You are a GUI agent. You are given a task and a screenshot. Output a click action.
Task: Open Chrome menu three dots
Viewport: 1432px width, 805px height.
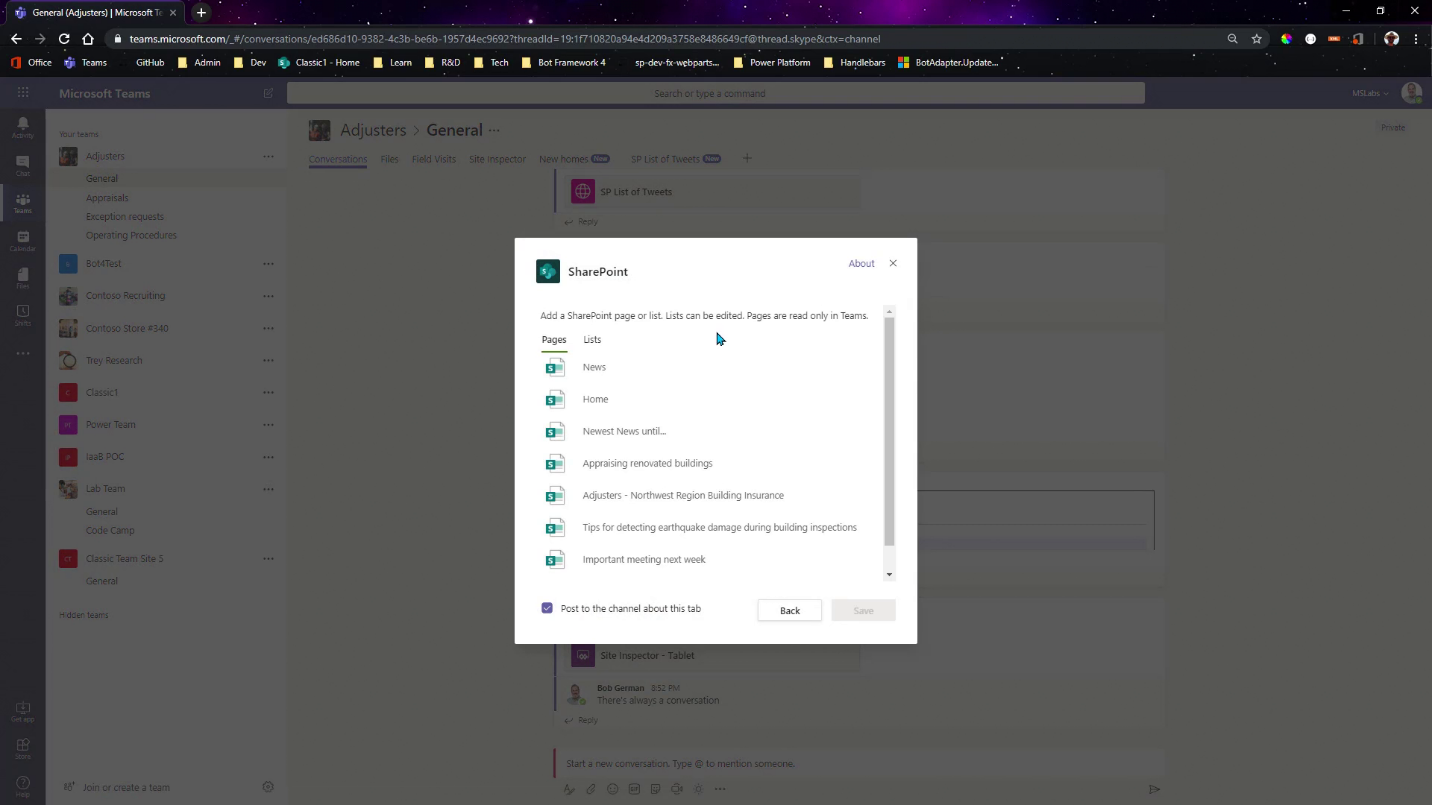click(x=1416, y=39)
